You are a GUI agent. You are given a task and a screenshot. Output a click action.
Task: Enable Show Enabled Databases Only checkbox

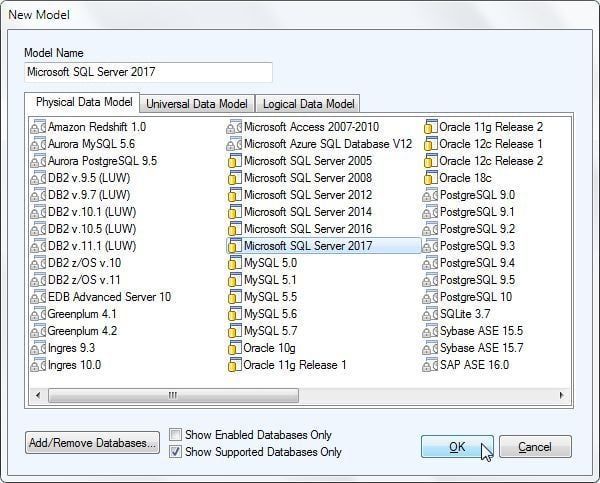(175, 434)
